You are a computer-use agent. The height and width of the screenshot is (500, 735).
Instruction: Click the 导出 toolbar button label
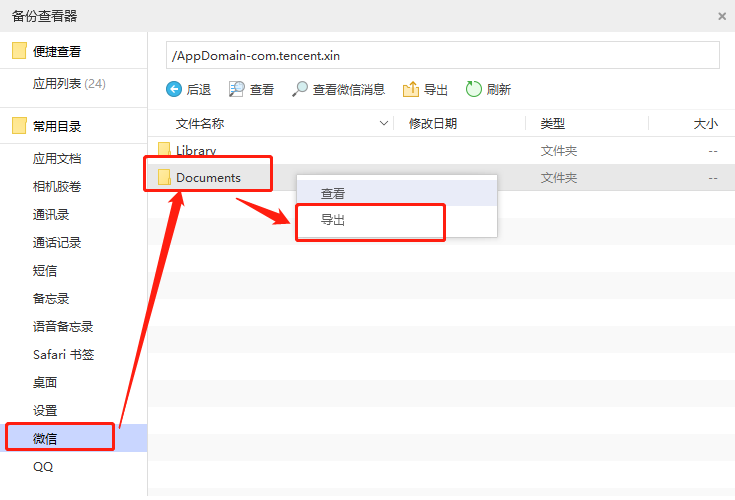pyautogui.click(x=436, y=90)
